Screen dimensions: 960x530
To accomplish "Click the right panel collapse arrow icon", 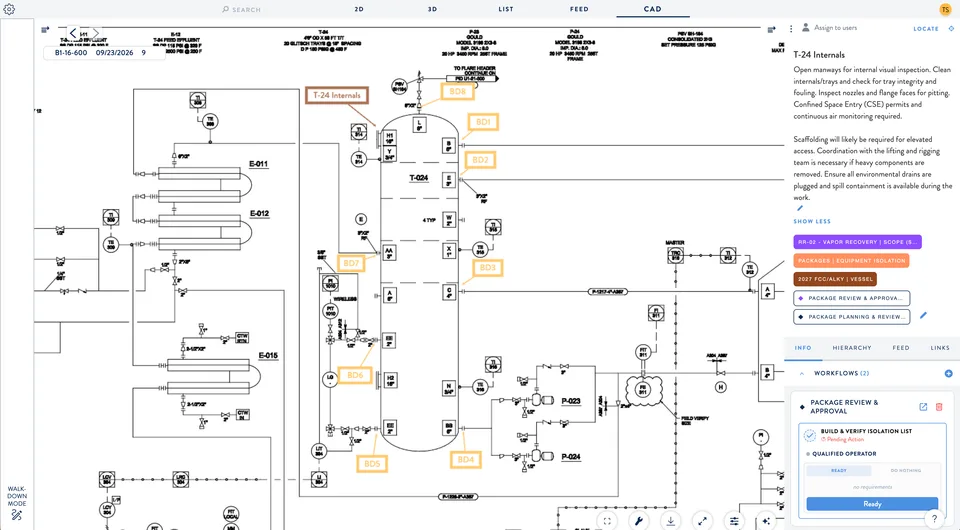I will (x=771, y=29).
